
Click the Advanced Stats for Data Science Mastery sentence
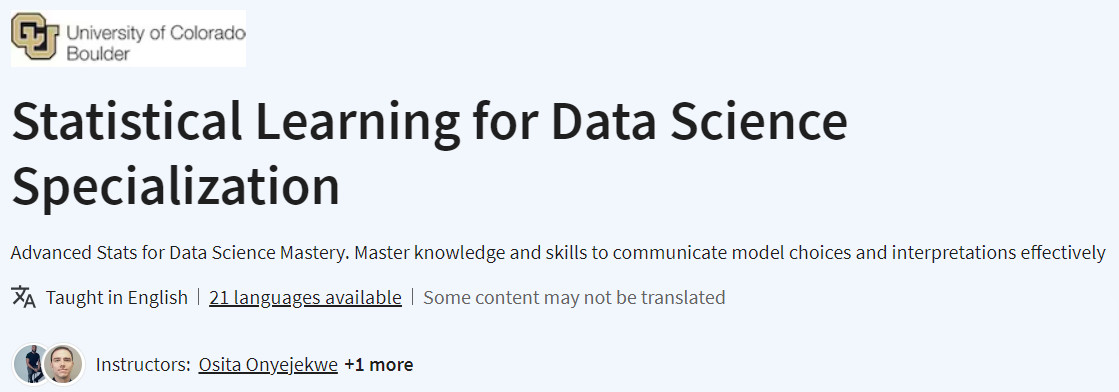pos(181,253)
